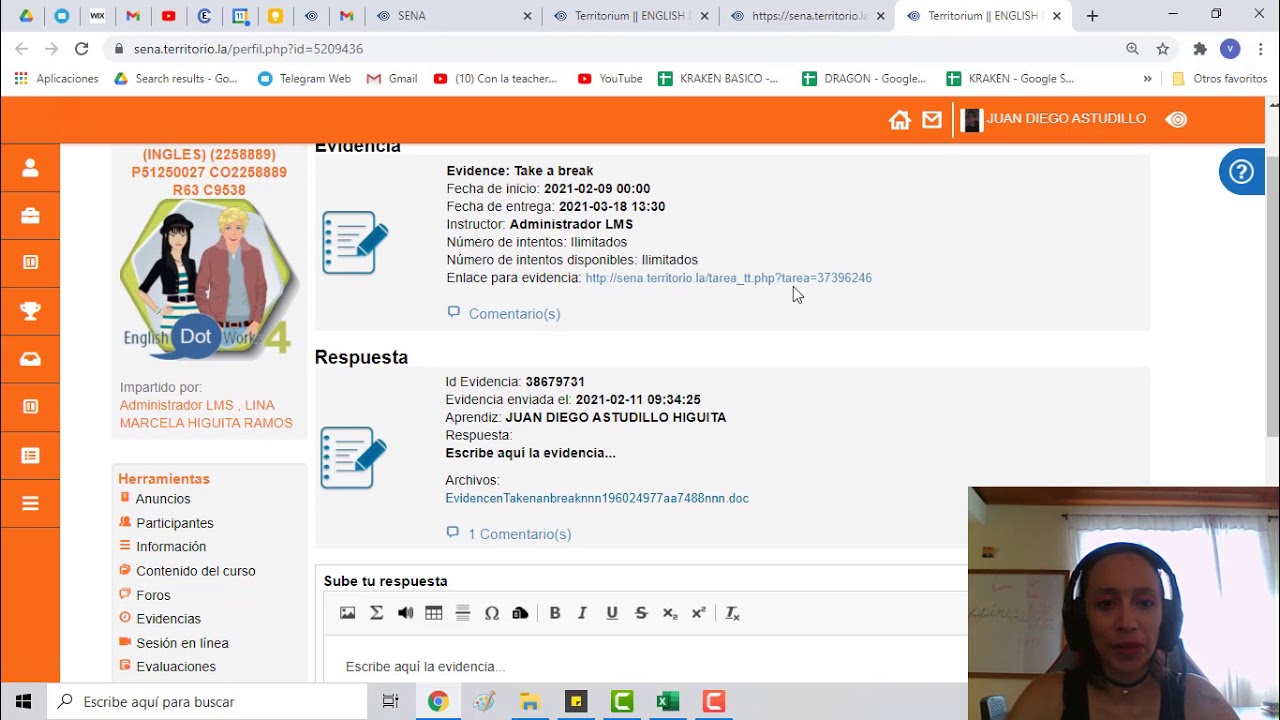This screenshot has width=1280, height=720.
Task: Open the Evaluaciones tool link
Action: [176, 667]
